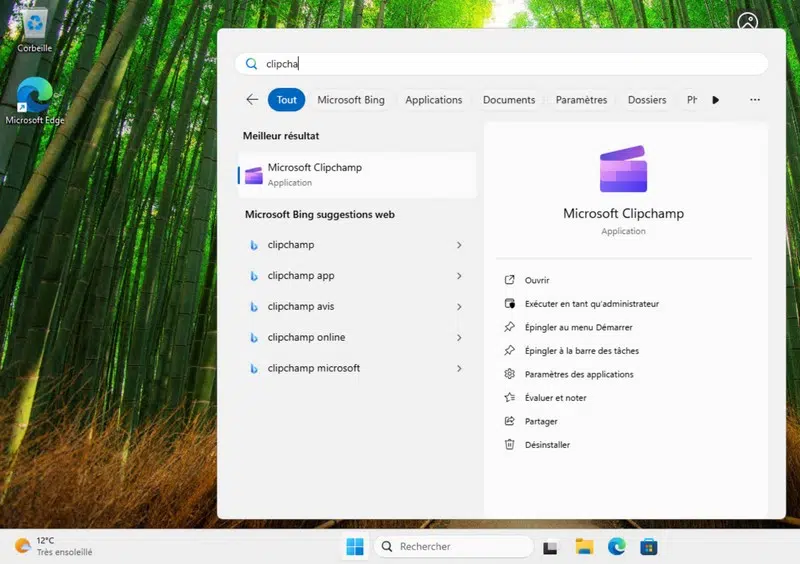Open the Recycle Bin (Corbeille) desktop icon
The height and width of the screenshot is (564, 800).
coord(34,27)
